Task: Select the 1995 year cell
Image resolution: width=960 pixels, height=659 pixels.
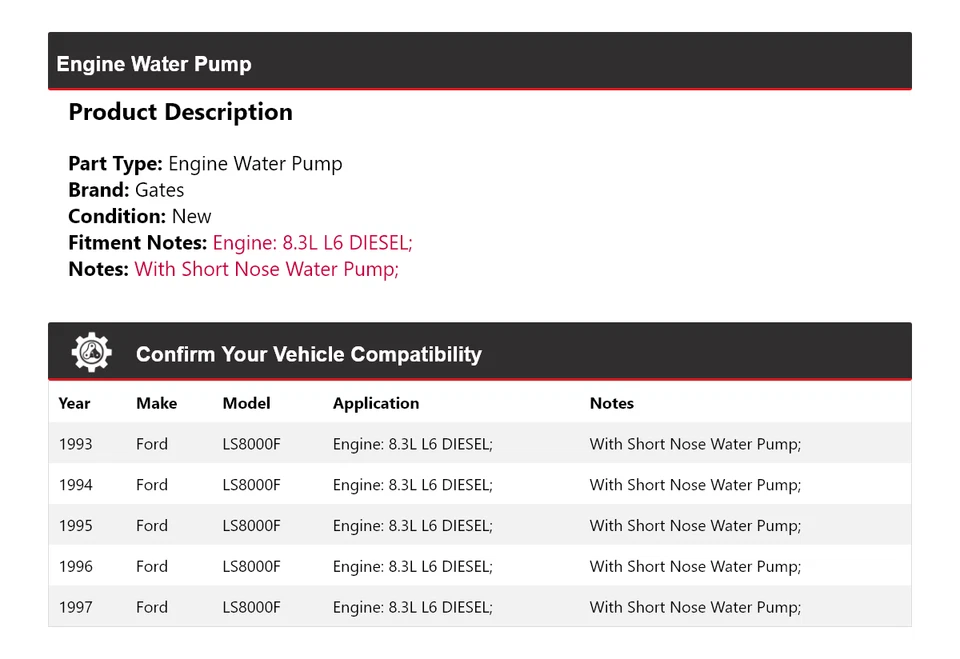Action: [75, 526]
